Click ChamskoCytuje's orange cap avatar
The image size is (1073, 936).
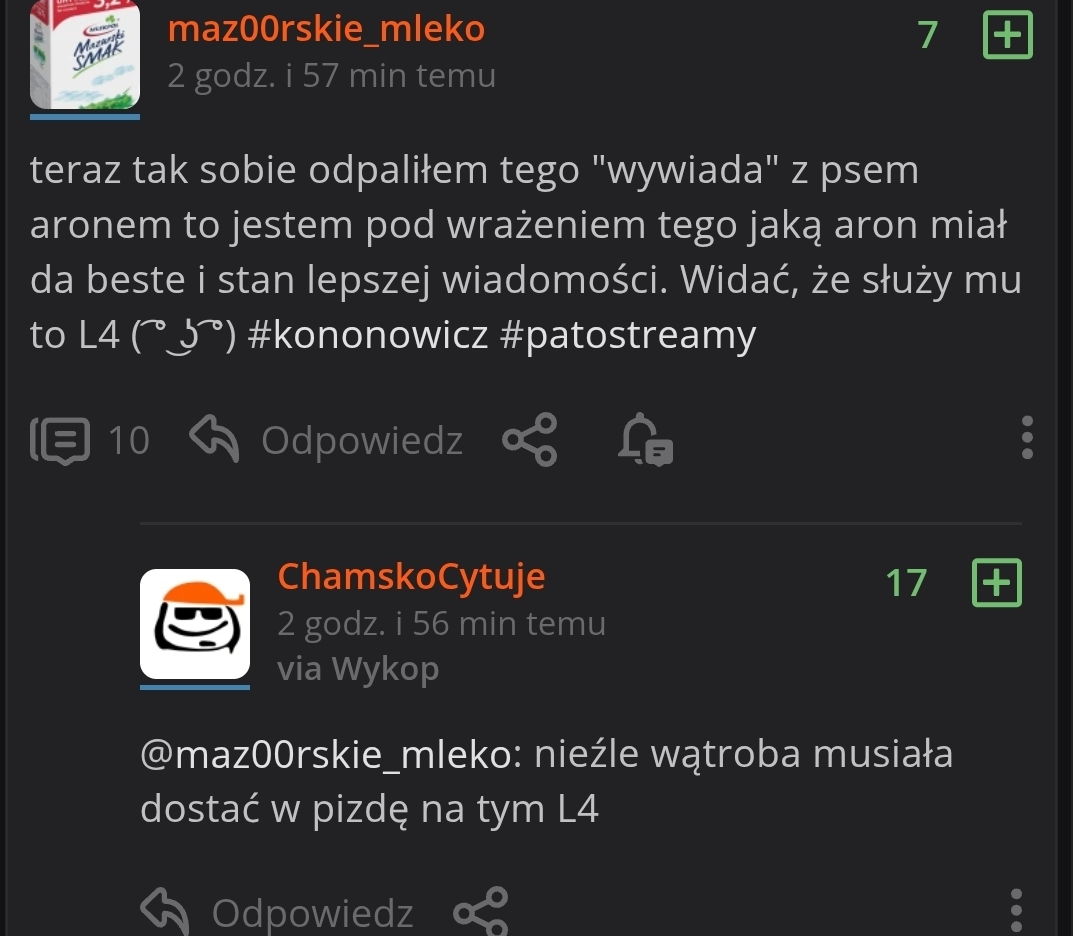[195, 624]
